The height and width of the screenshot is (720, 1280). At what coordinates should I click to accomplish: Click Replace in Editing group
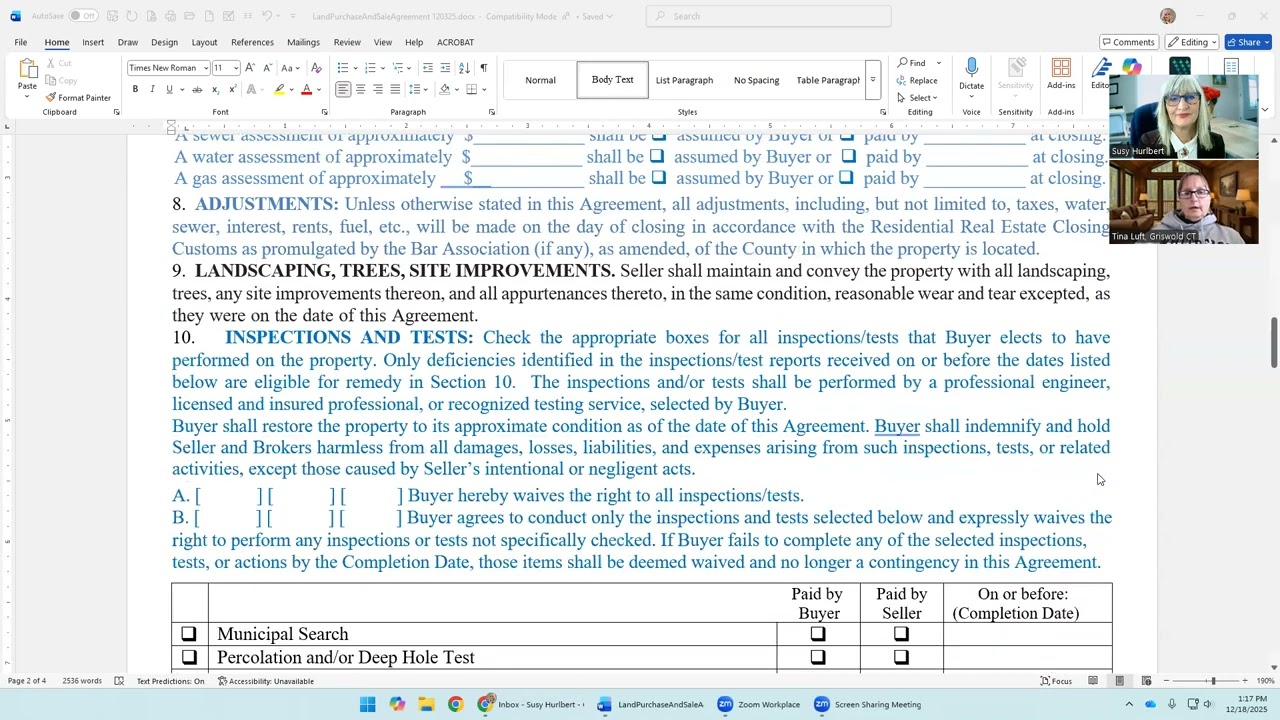[x=917, y=81]
